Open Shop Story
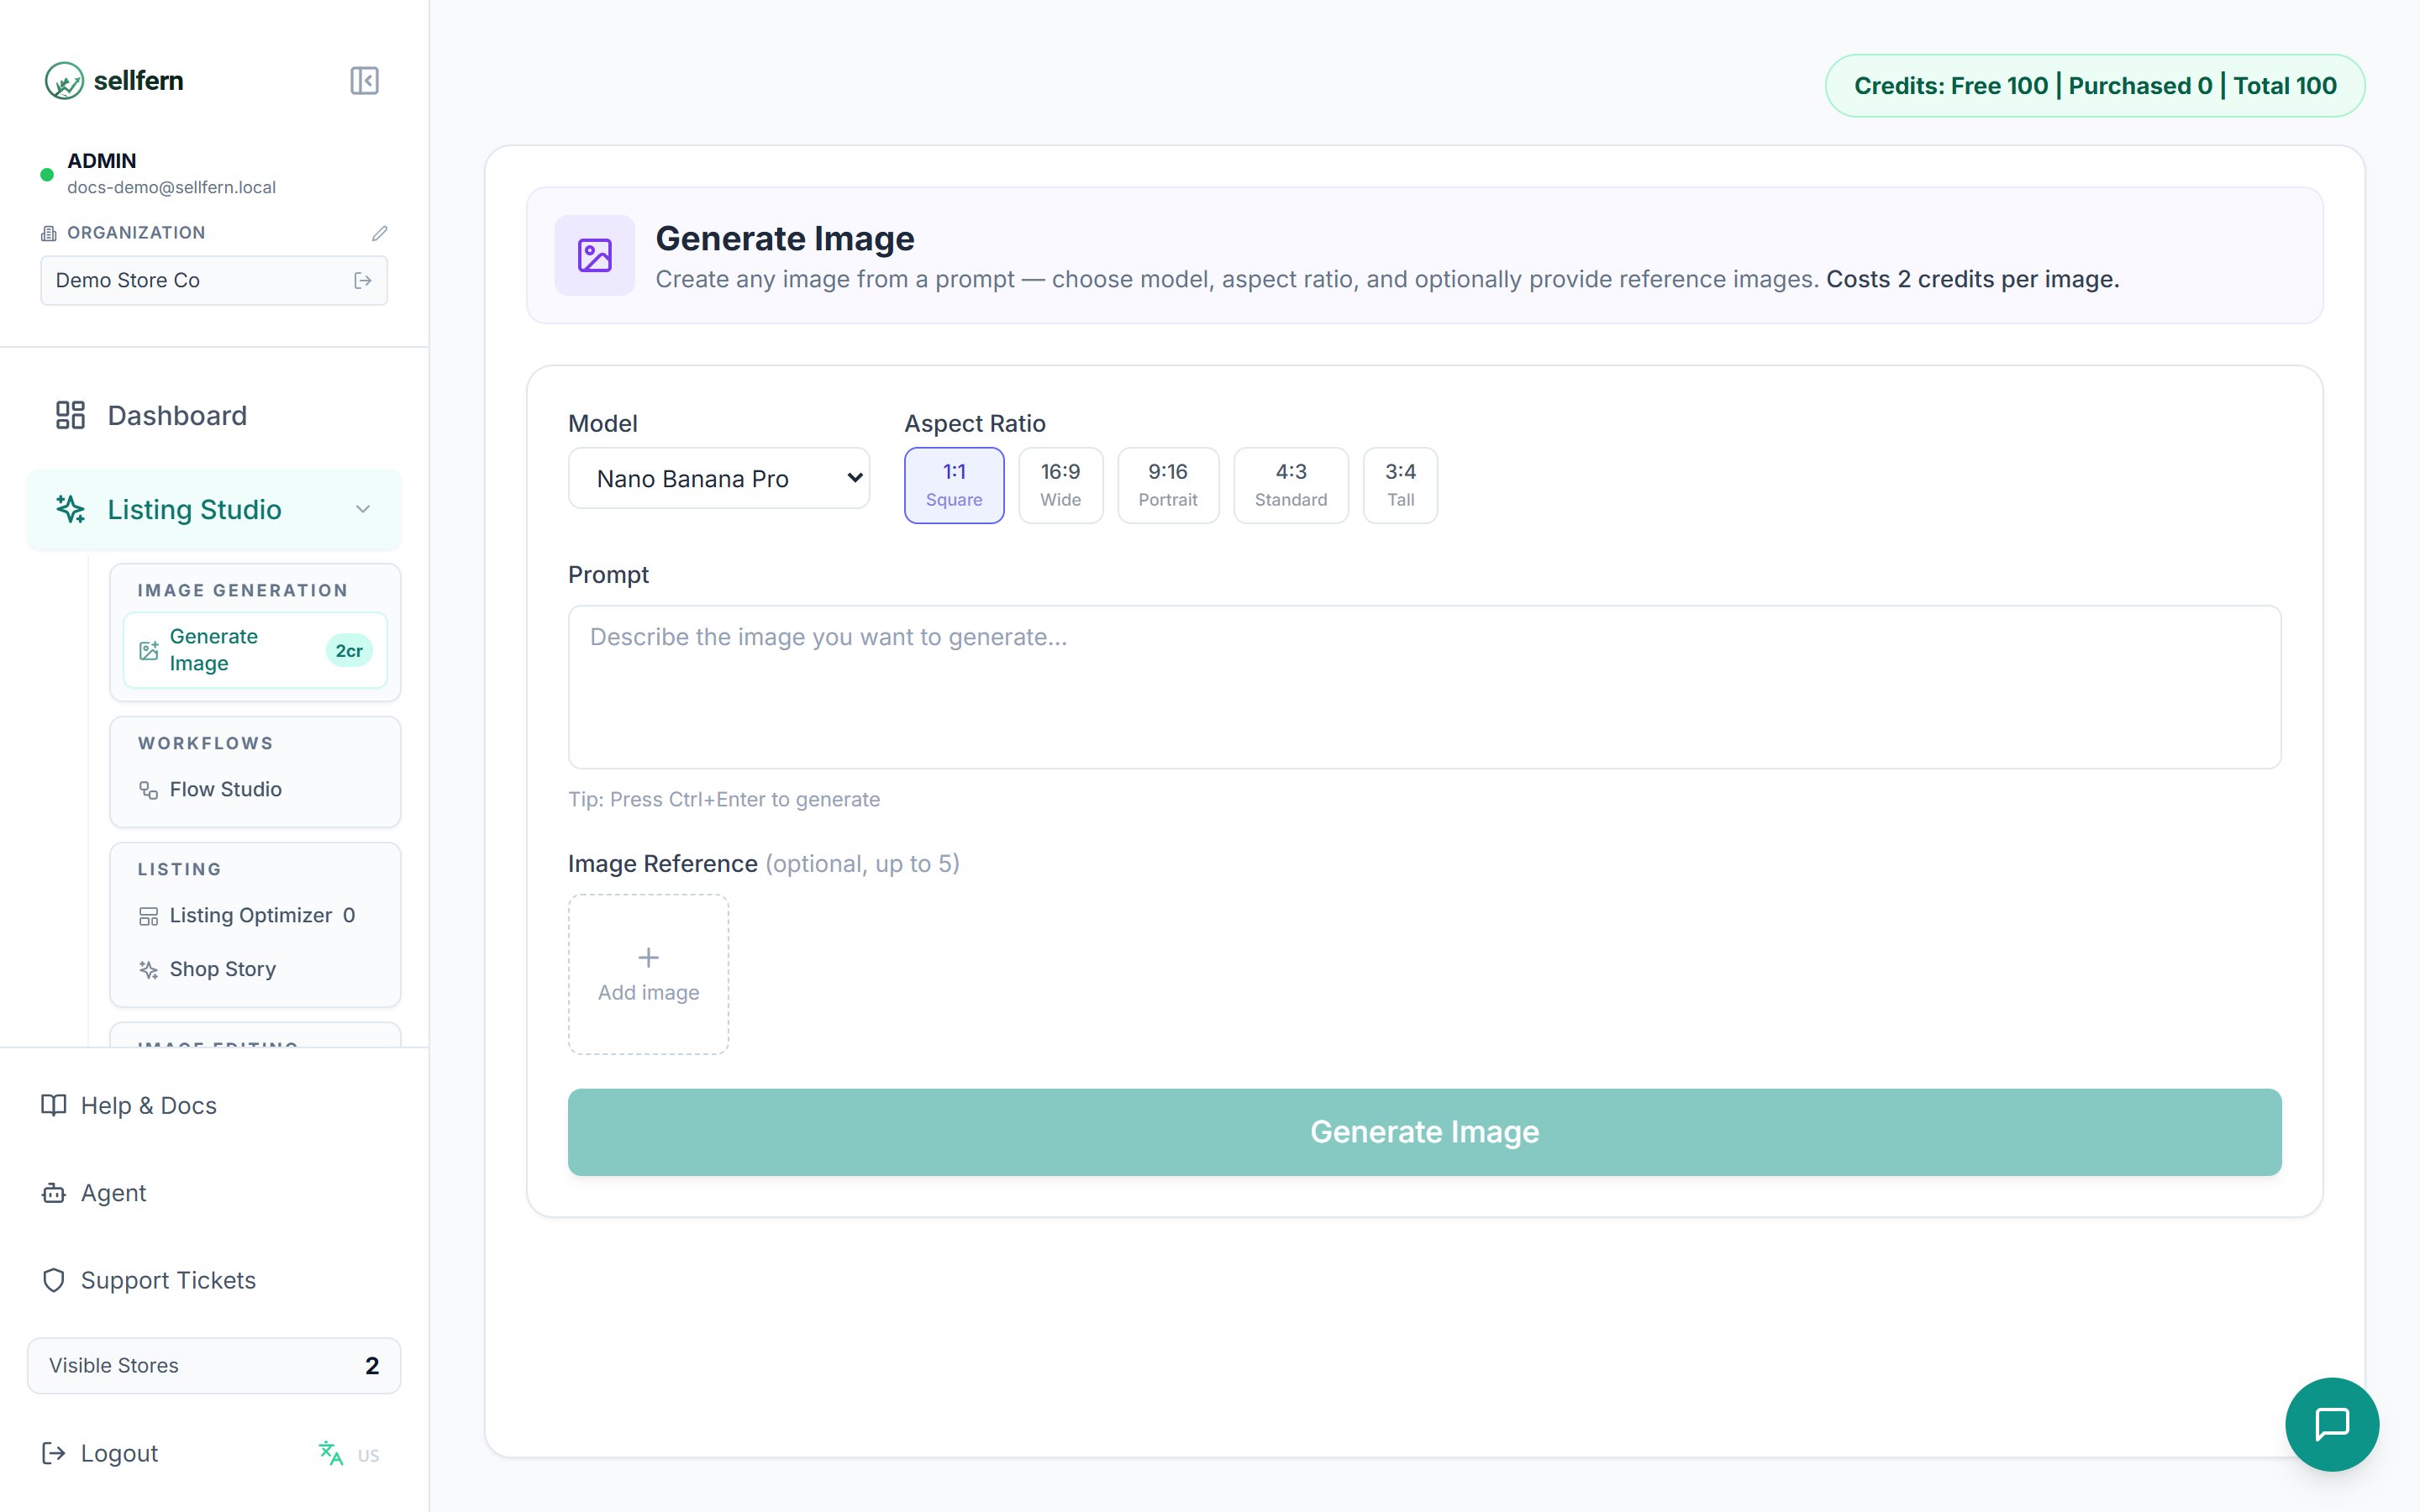This screenshot has width=2420, height=1512. [x=255, y=970]
